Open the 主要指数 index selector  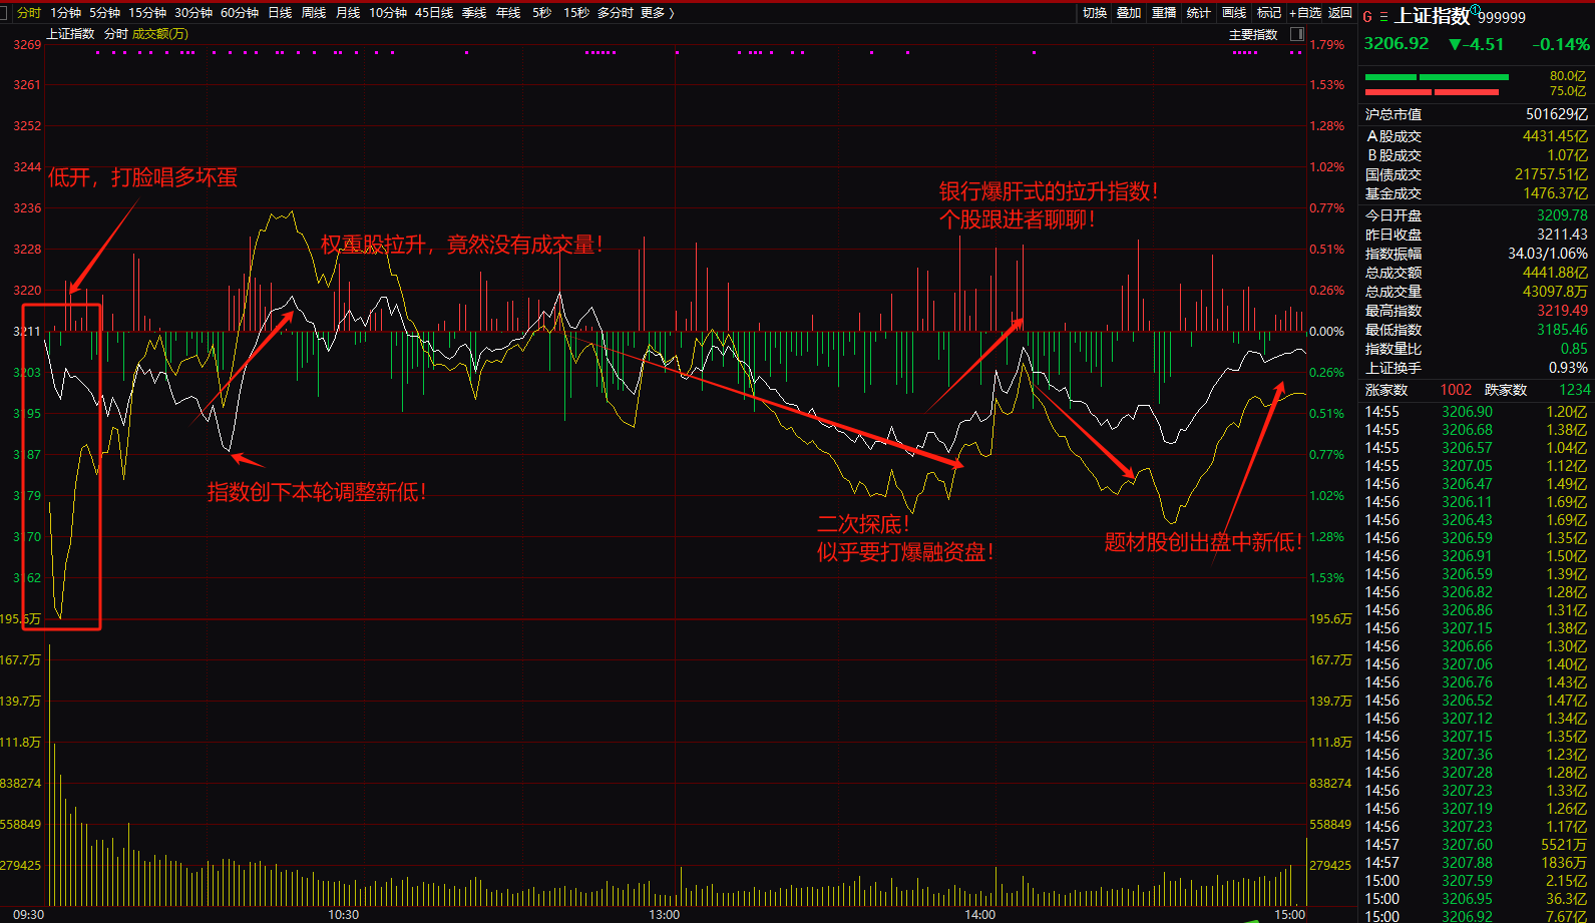(x=1253, y=34)
